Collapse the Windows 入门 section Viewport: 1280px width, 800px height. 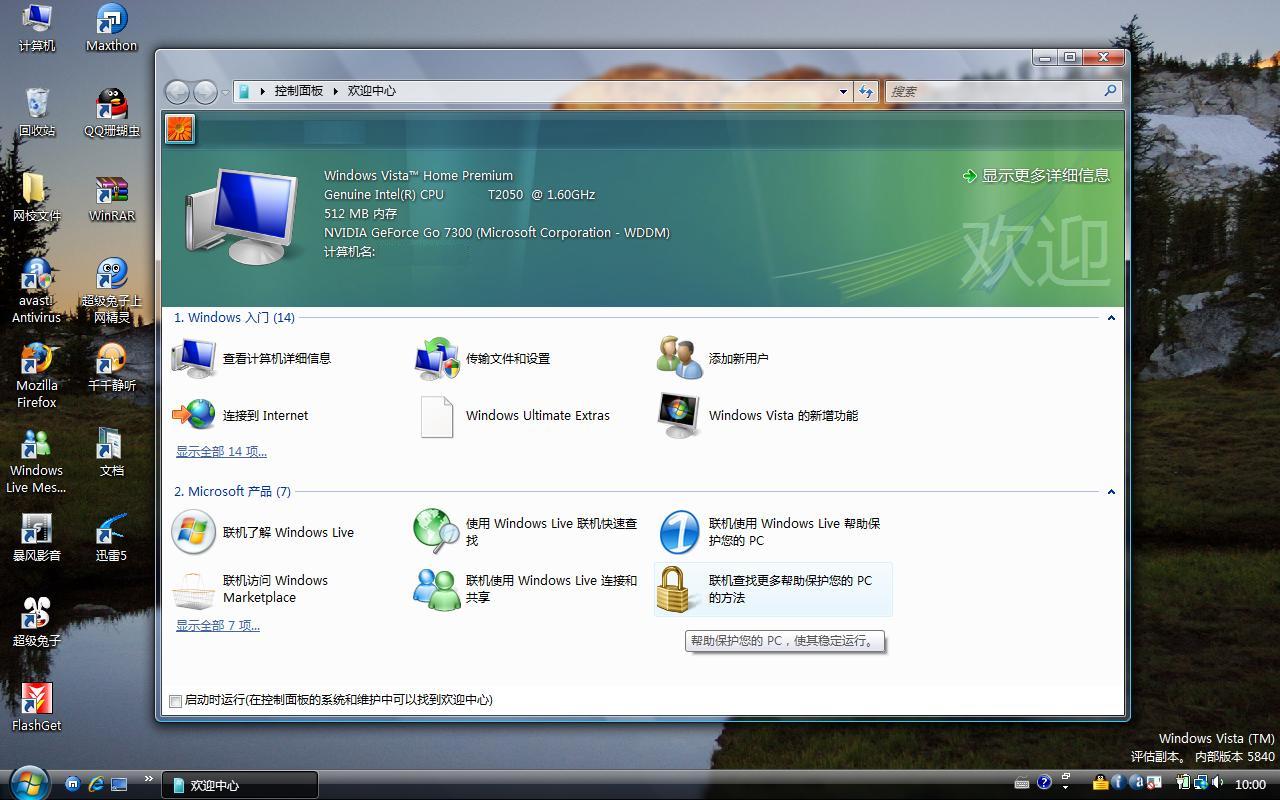tap(1110, 318)
